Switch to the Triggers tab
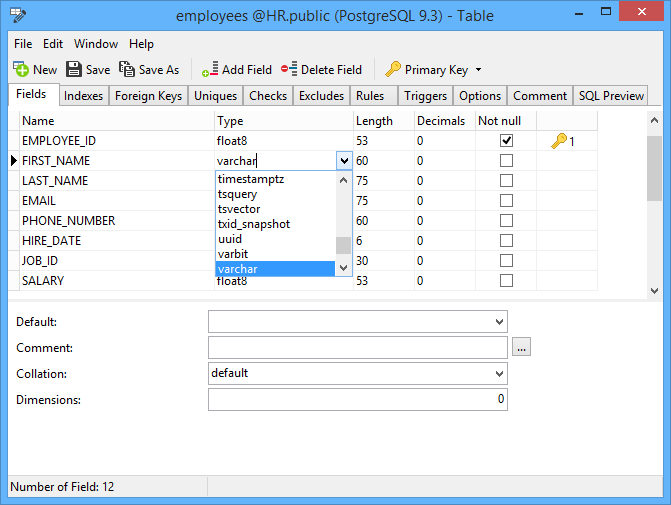This screenshot has width=671, height=505. (425, 96)
